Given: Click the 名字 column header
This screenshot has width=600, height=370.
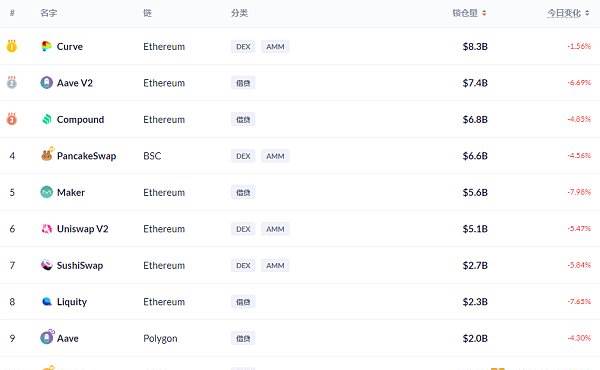Looking at the screenshot, I should (49, 13).
